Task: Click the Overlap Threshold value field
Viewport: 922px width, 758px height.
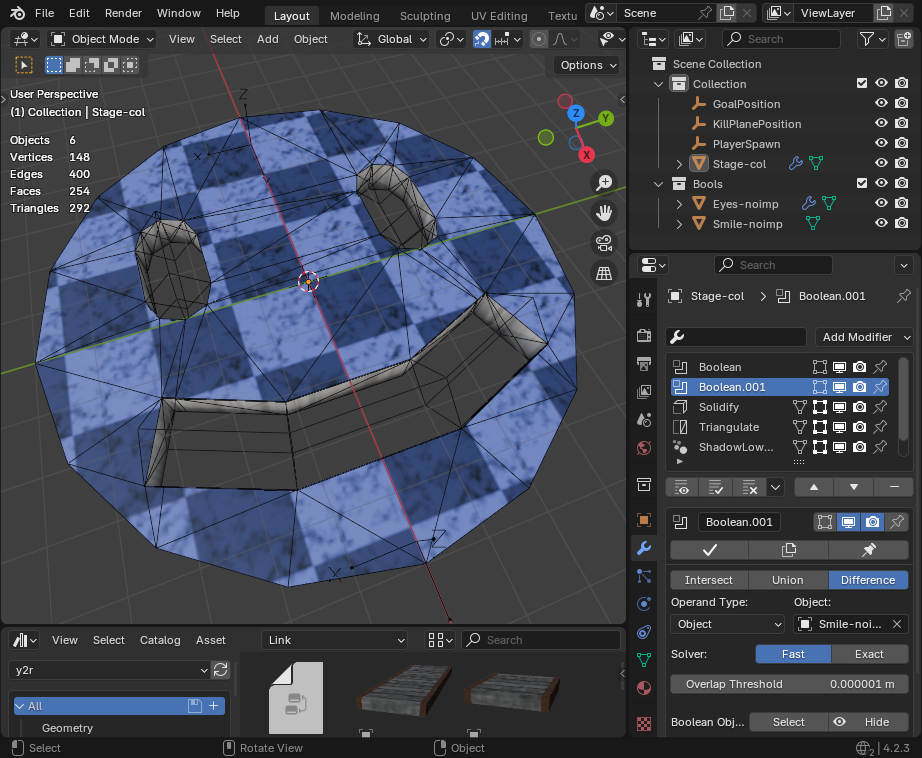Action: [x=789, y=684]
